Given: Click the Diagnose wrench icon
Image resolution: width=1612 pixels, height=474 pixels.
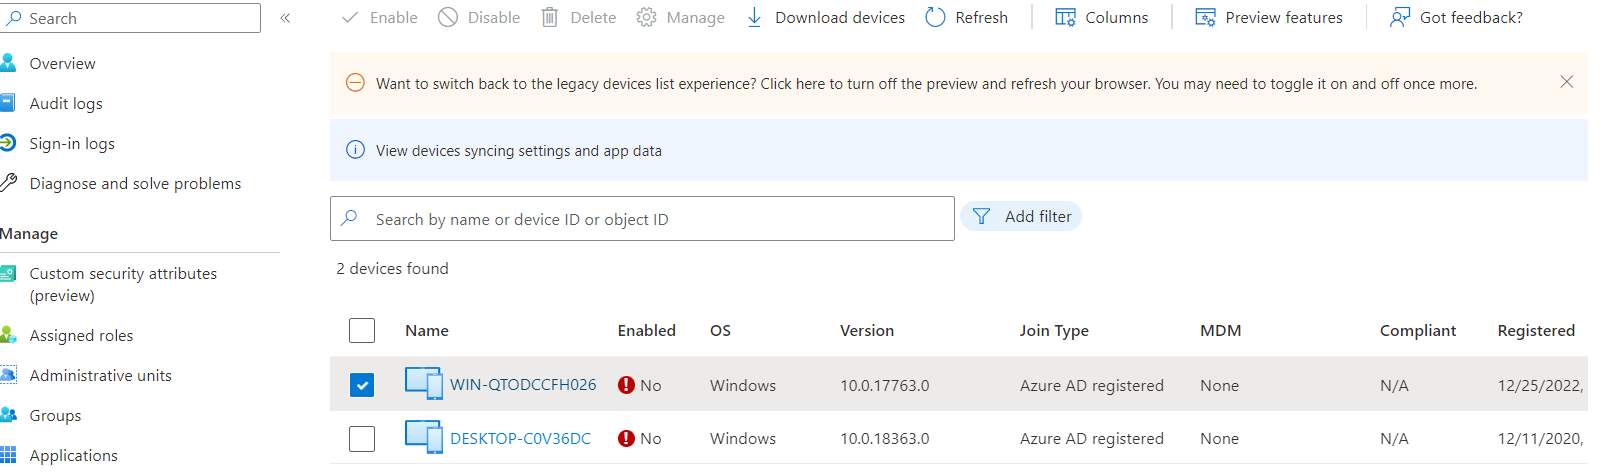Looking at the screenshot, I should click(8, 182).
